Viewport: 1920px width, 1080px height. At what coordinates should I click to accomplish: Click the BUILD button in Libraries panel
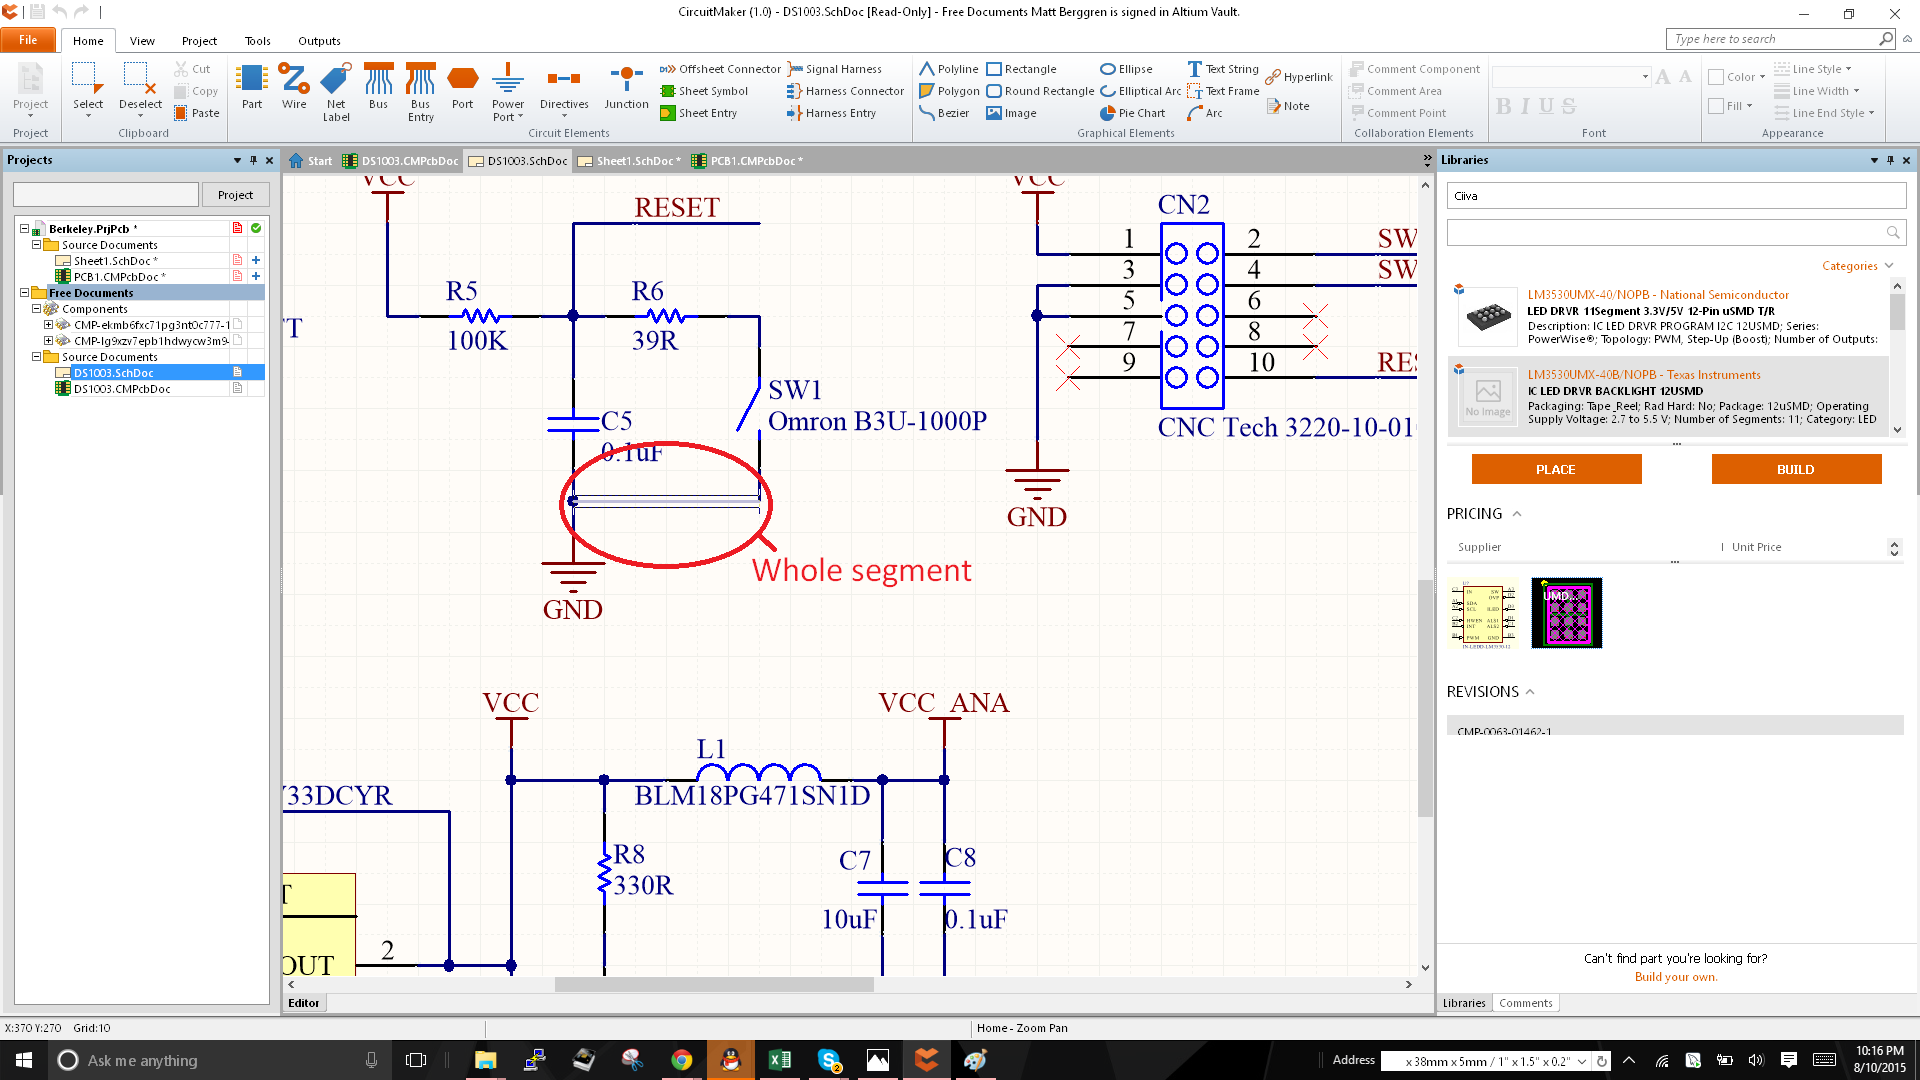[1795, 469]
